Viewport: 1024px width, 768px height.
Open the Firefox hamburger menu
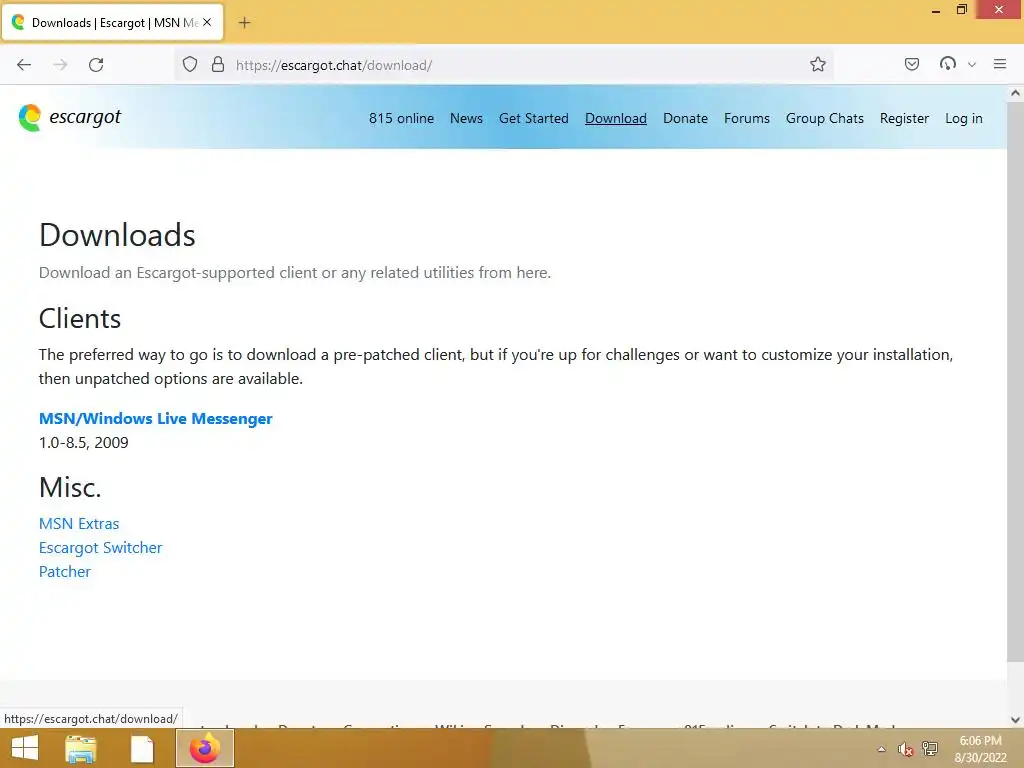1000,64
